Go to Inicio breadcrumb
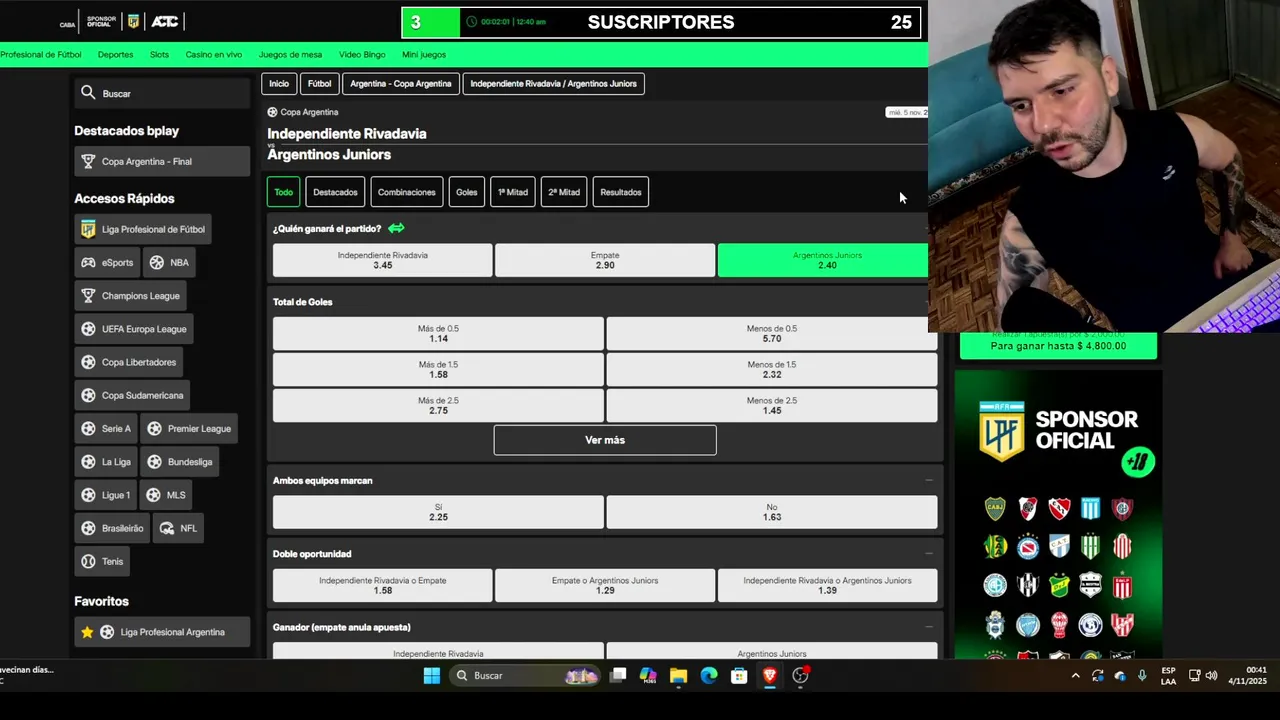This screenshot has height=720, width=1280. tap(279, 84)
